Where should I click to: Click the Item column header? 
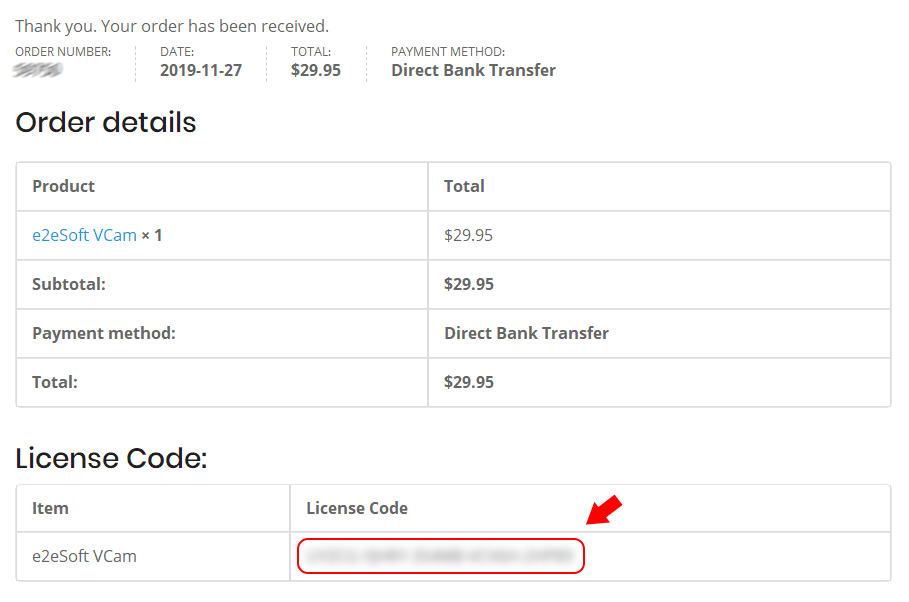tap(50, 508)
